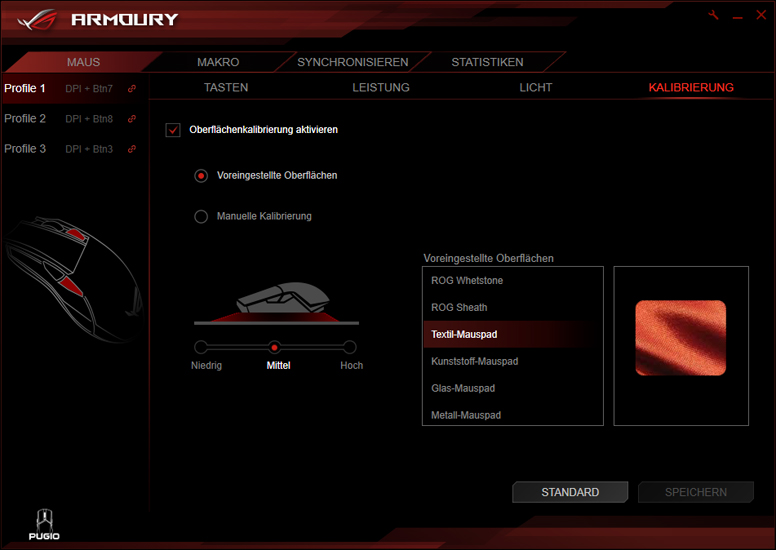Switch to the LEISTUNG sub-tab

[x=381, y=88]
